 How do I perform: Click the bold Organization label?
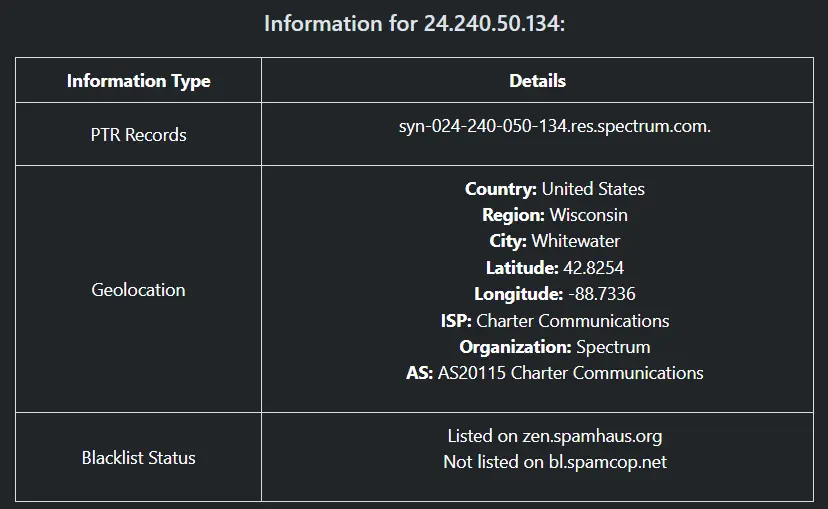click(x=515, y=347)
